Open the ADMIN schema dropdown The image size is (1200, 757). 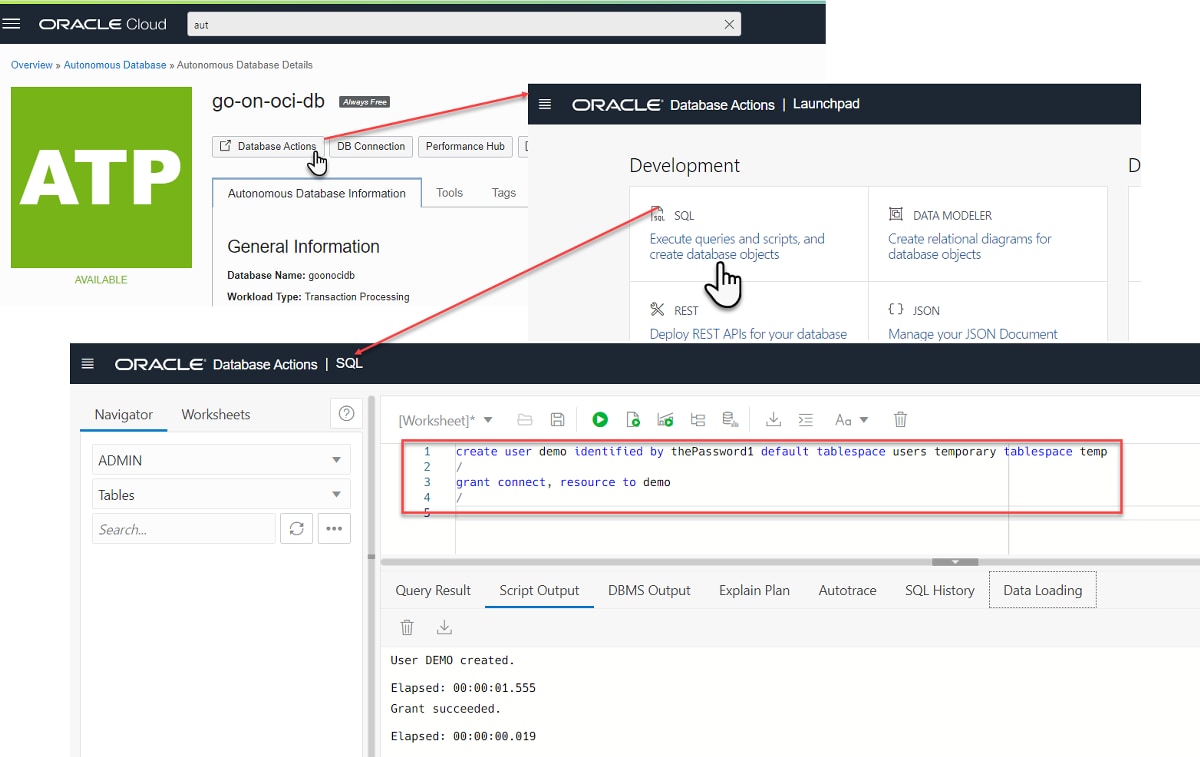(x=220, y=460)
